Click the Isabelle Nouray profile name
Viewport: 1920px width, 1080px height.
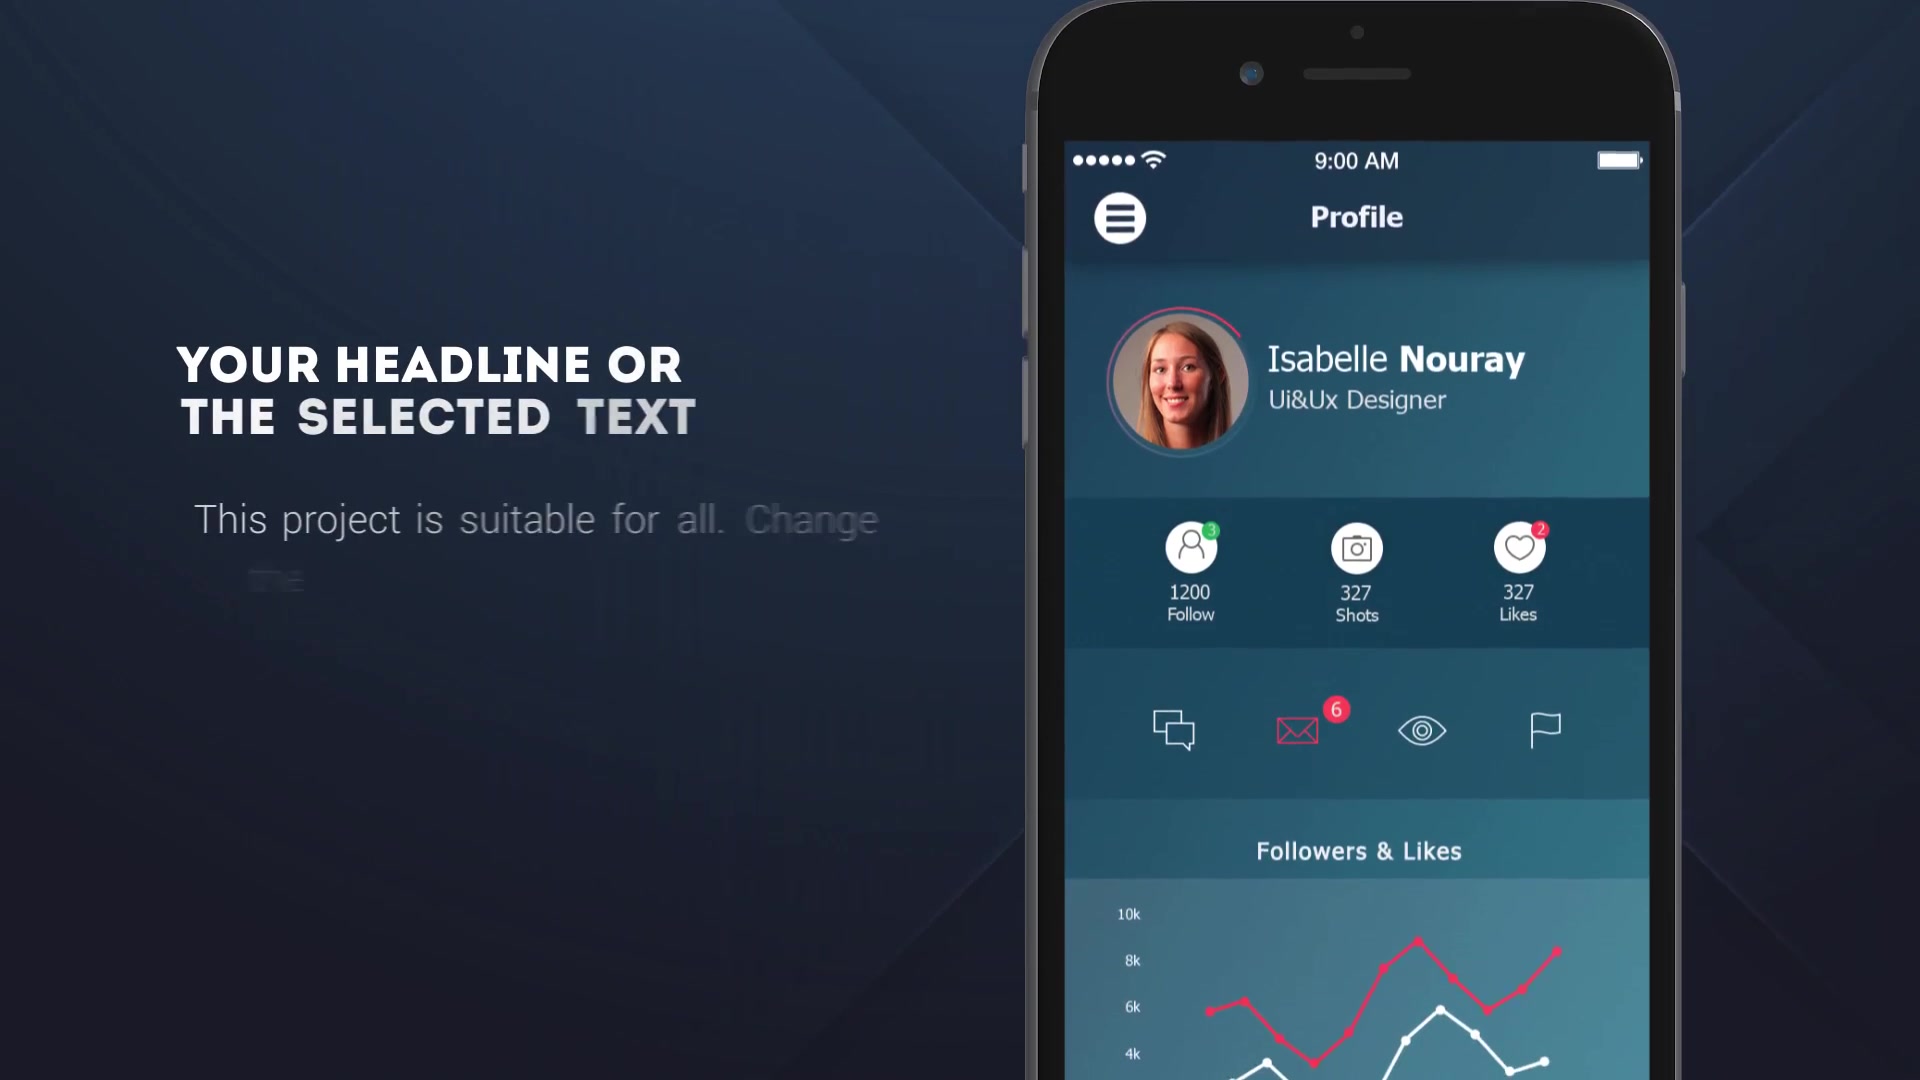pyautogui.click(x=1395, y=356)
